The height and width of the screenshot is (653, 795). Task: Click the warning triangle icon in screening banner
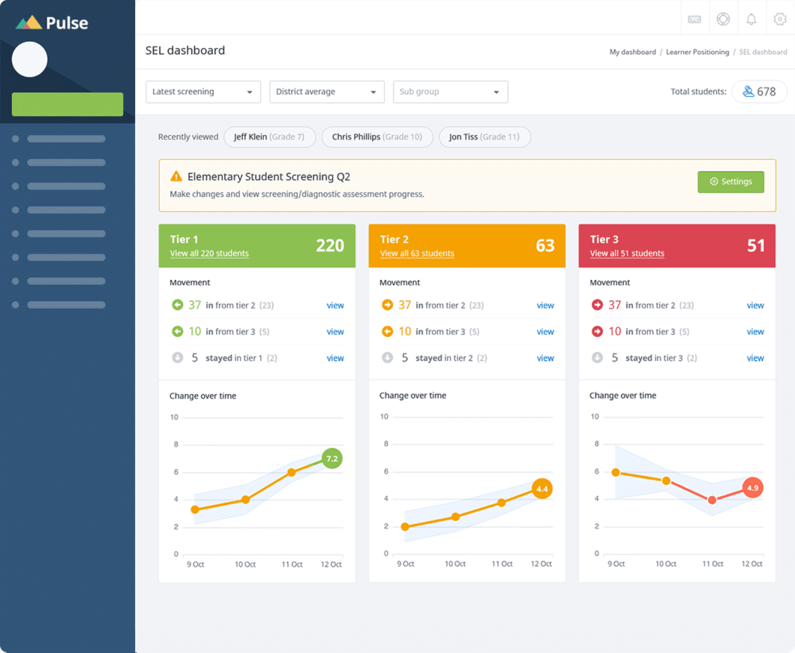176,176
